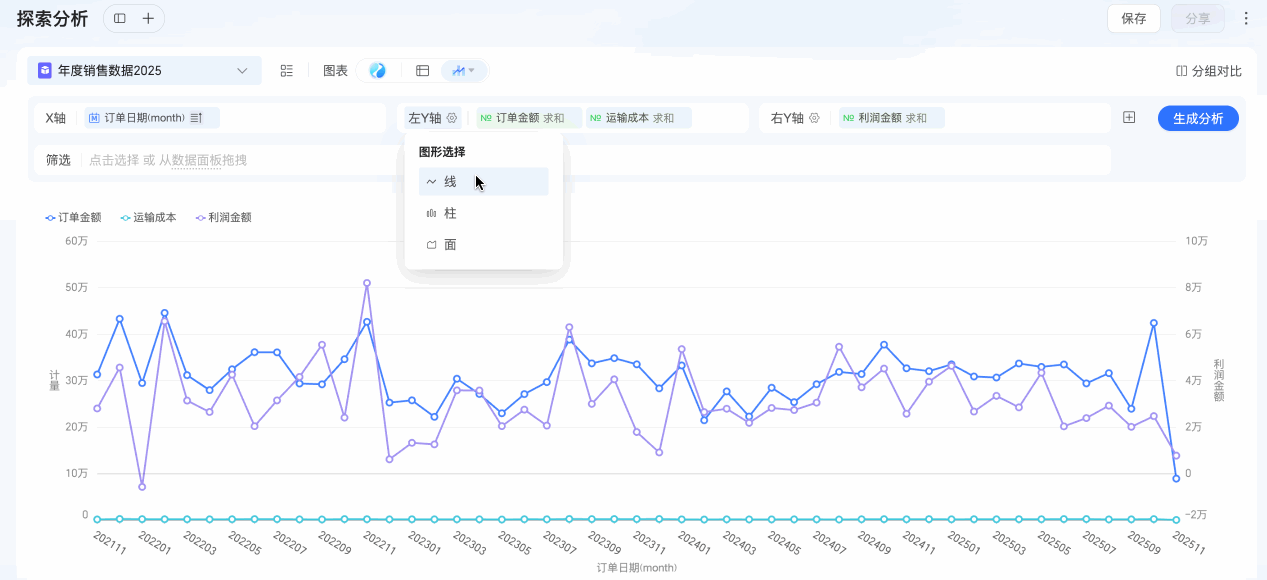Open the field list icon beside the dataset dropdown

tap(287, 70)
